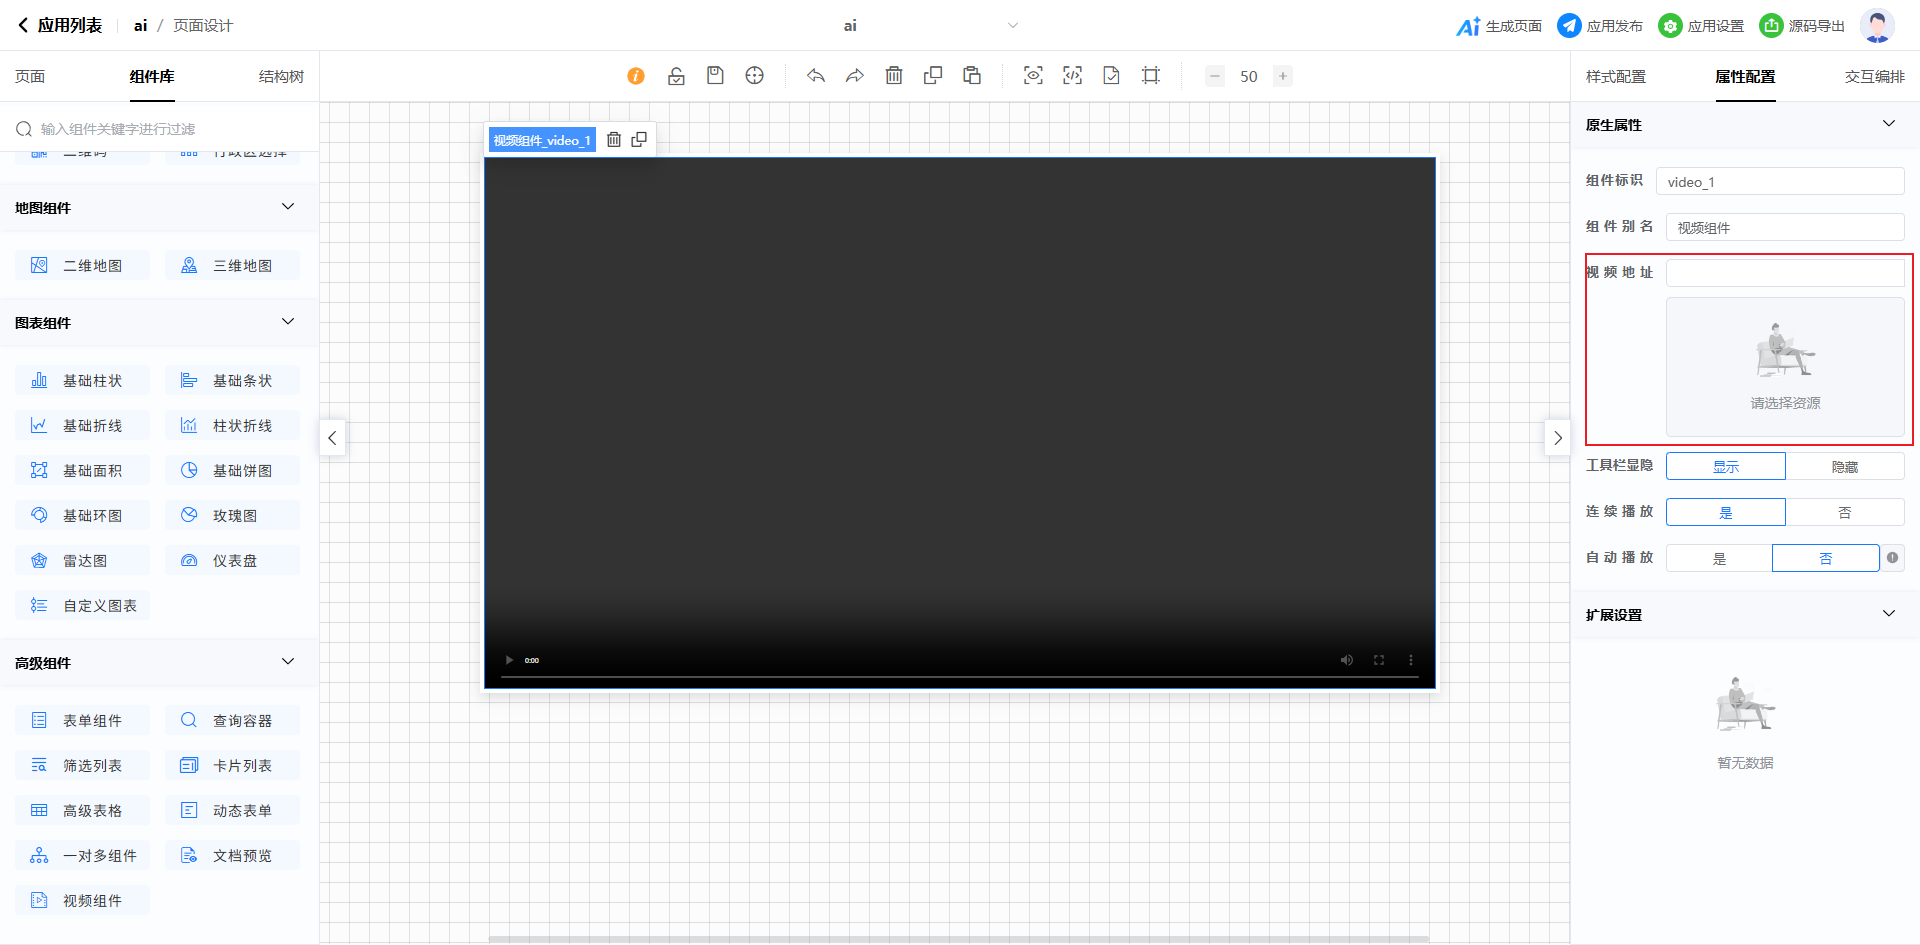
Task: Collapse the 原生属性 panel section
Action: coord(1888,124)
